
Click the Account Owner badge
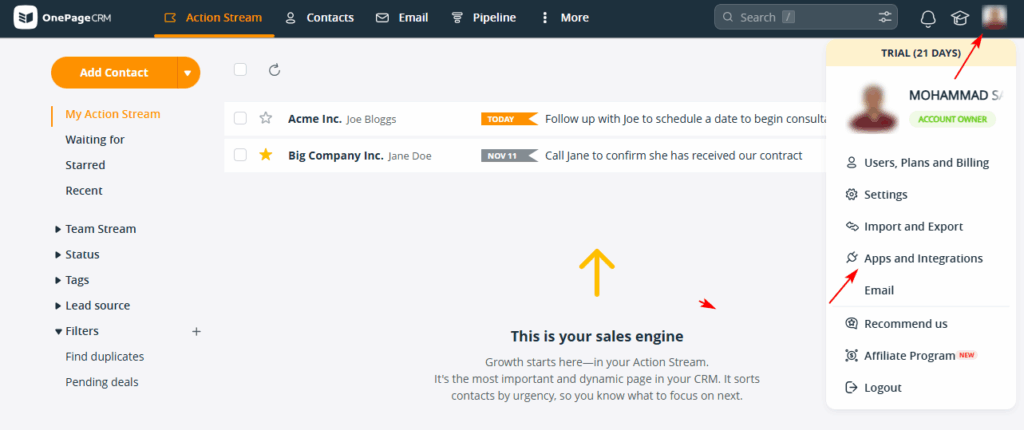pos(952,119)
